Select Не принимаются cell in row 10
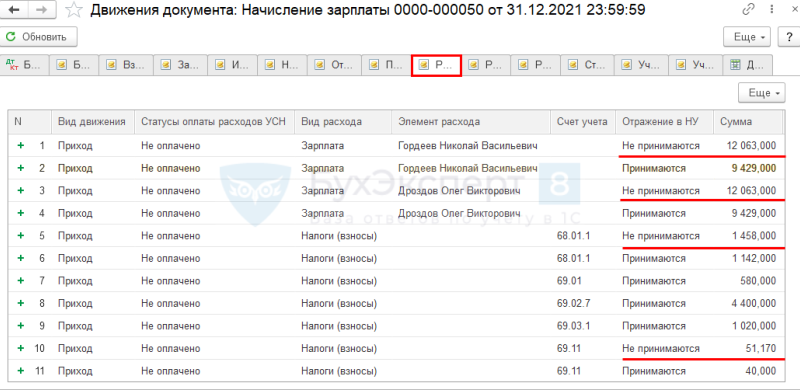Image resolution: width=800 pixels, height=390 pixels. (661, 348)
